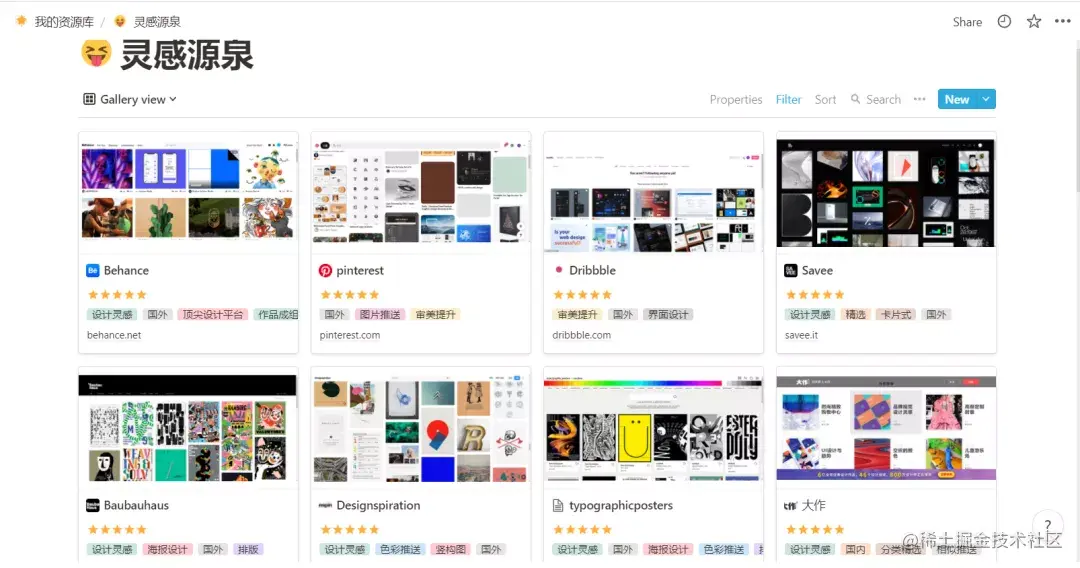Screen dimensions: 1080x568
Task: Click the page title tongue-face emoji icon
Action: [x=96, y=54]
